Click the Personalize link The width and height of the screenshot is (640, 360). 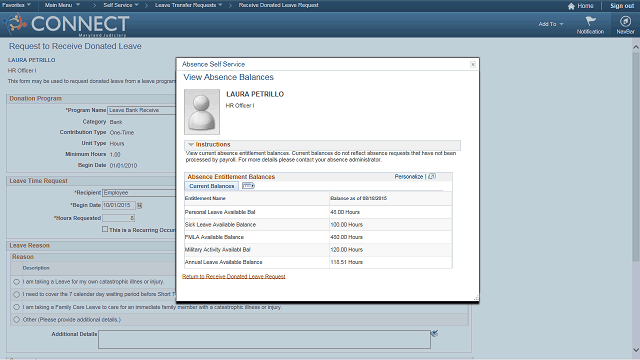[409, 177]
